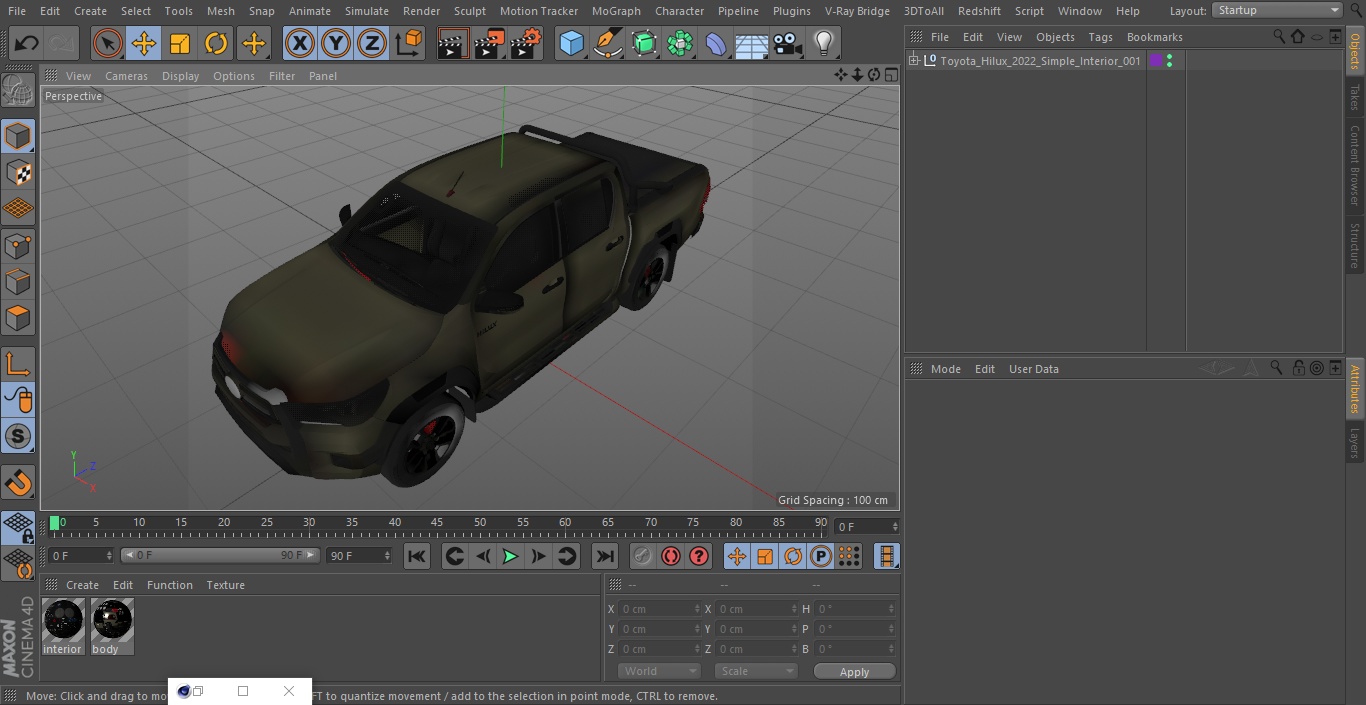Toggle Y axis lock

point(336,43)
